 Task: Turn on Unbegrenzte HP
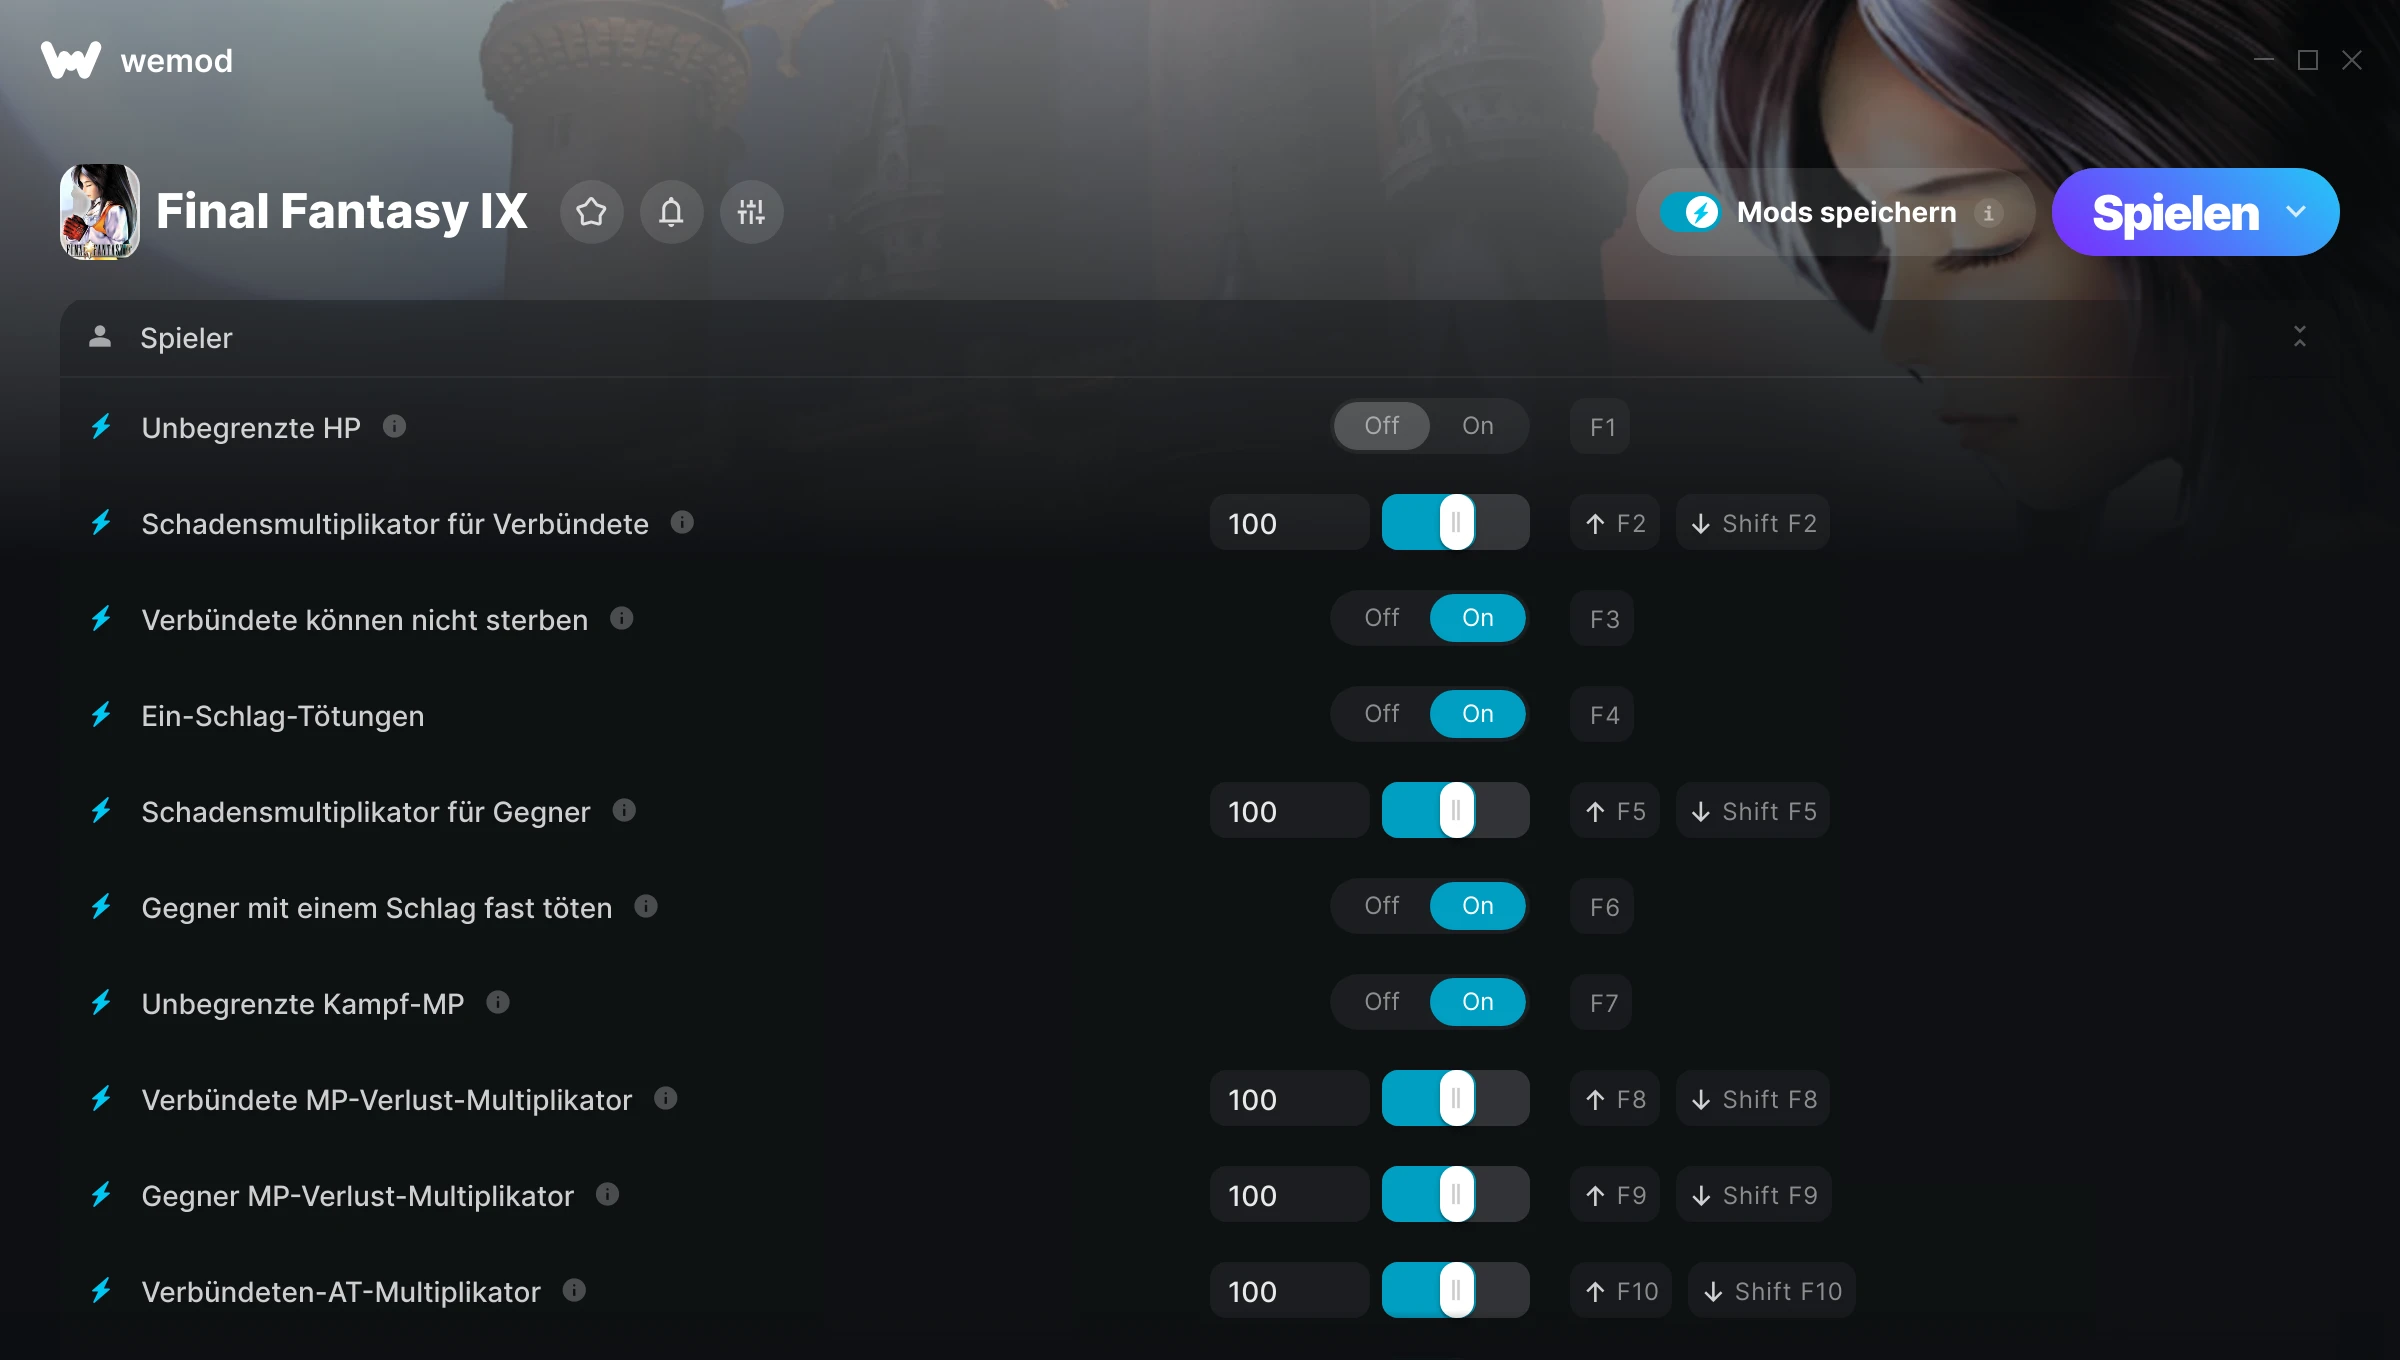coord(1477,426)
